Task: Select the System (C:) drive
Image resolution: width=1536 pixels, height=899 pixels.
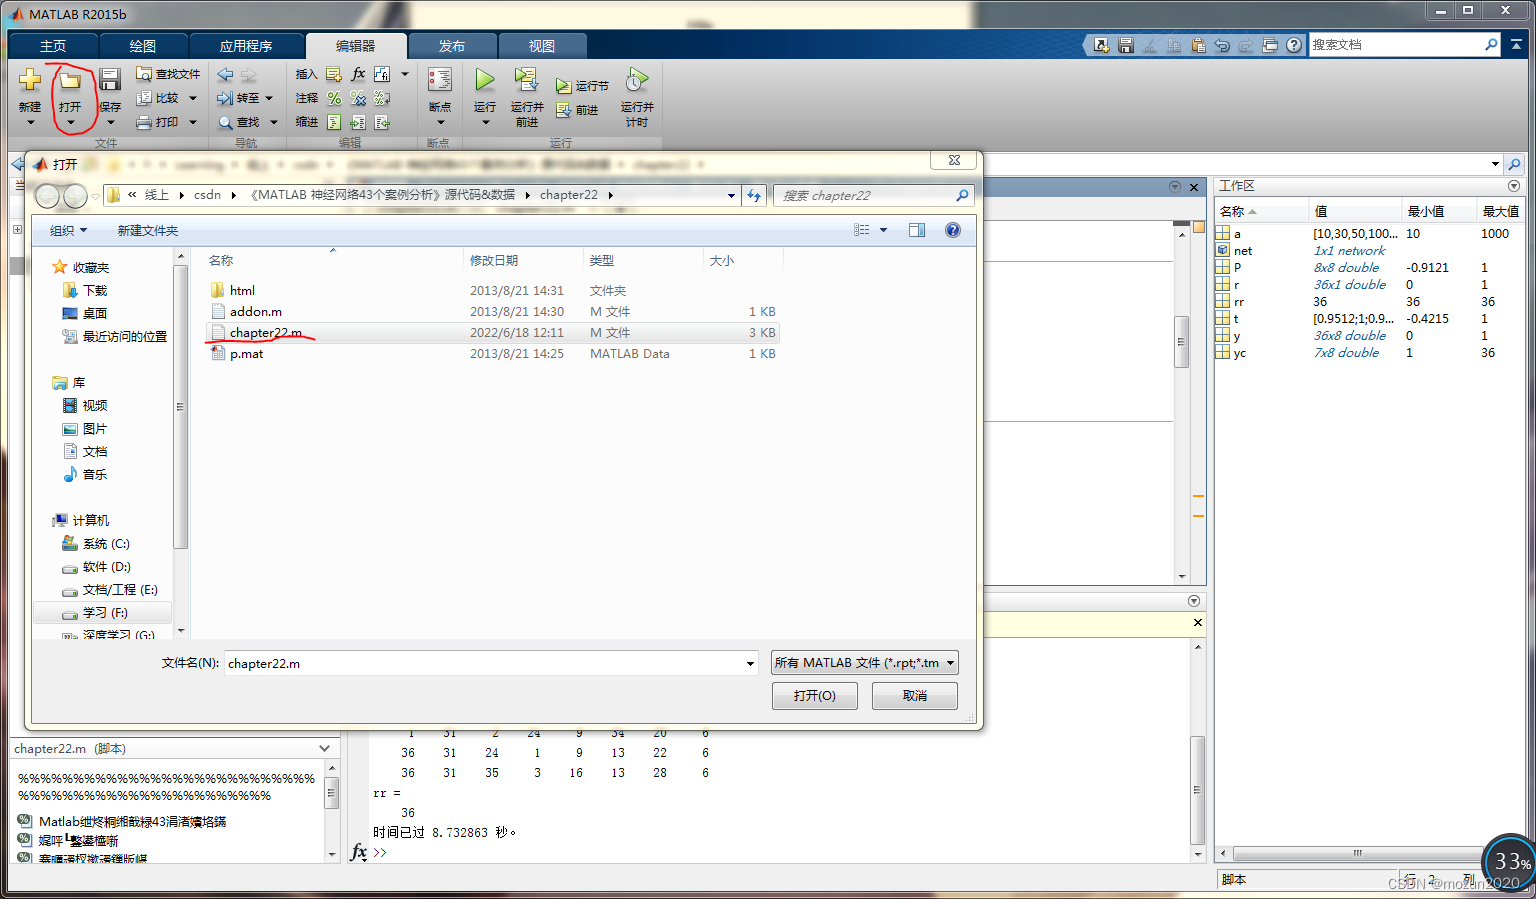Action: tap(106, 544)
